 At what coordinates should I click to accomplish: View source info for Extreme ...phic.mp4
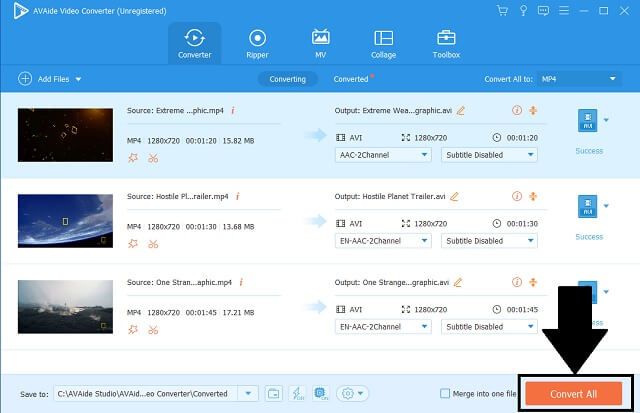coord(233,111)
